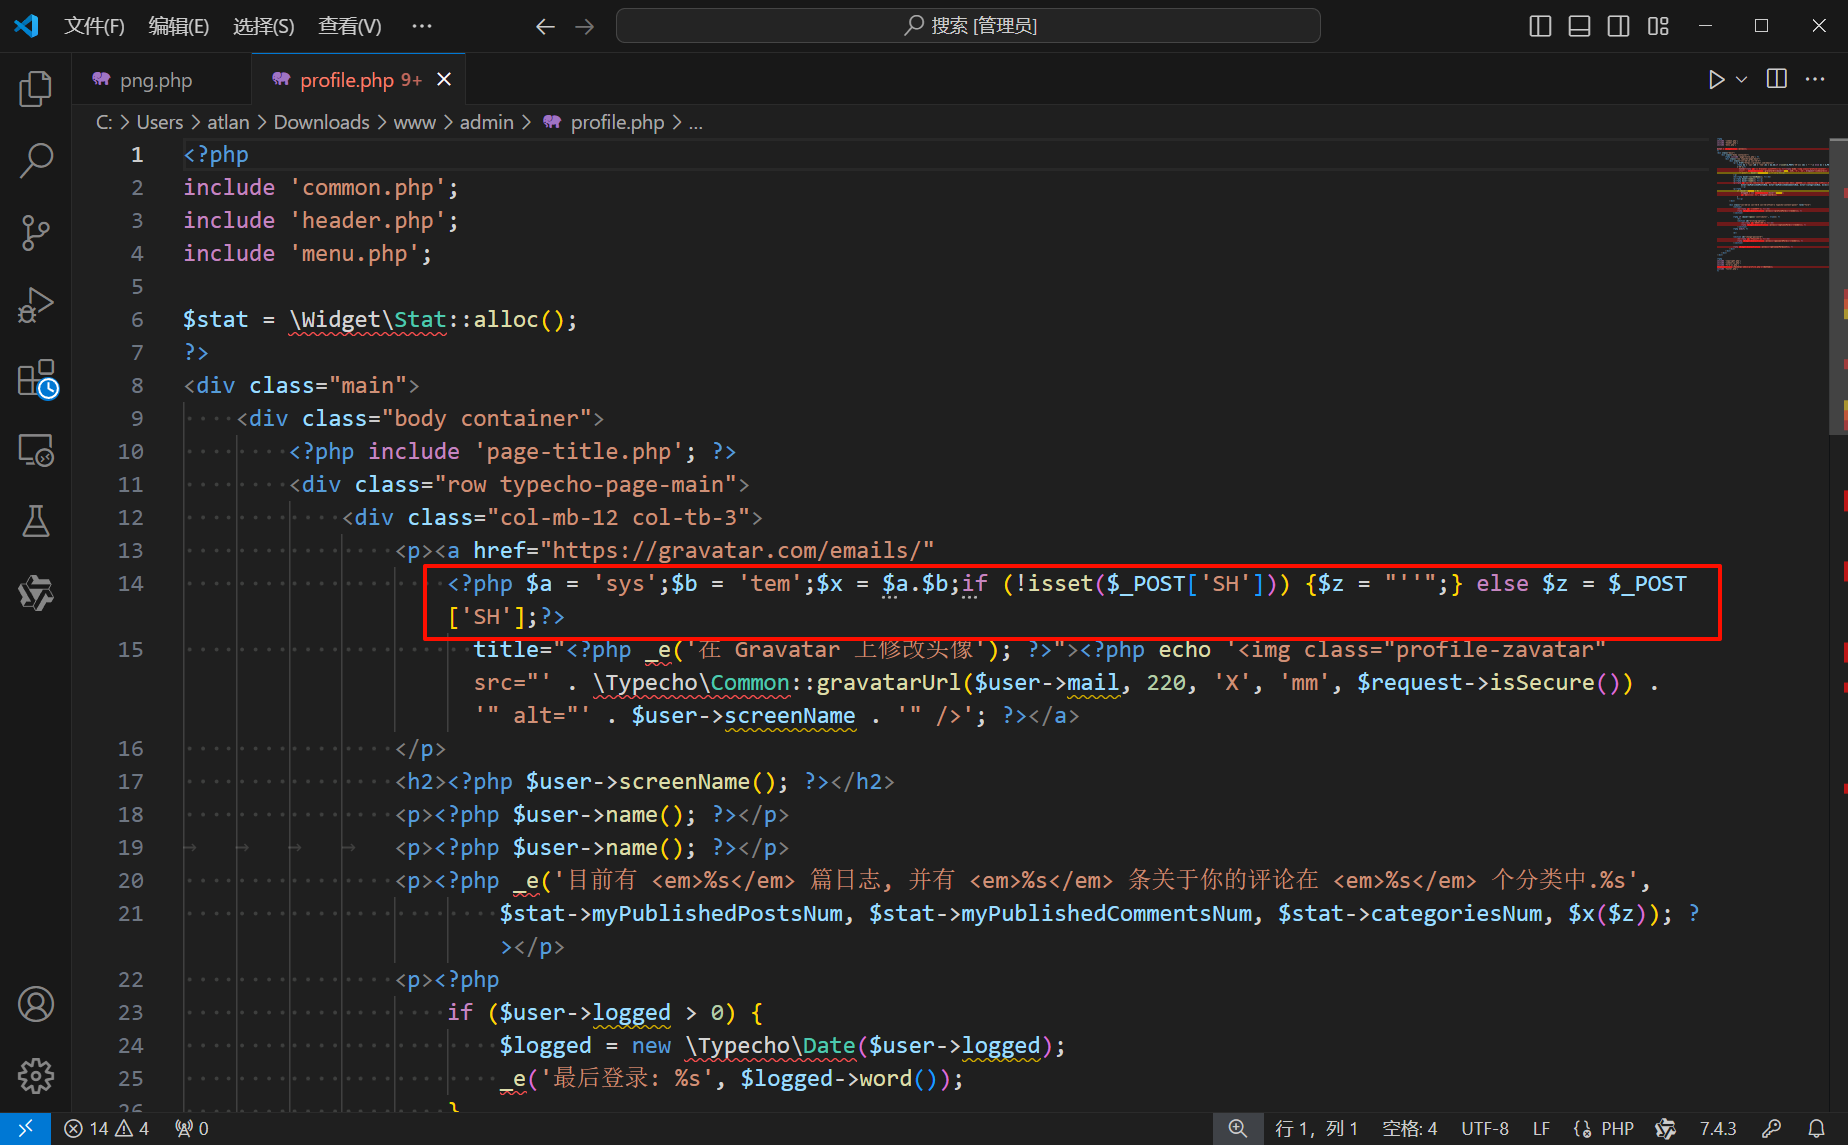This screenshot has width=1848, height=1145.
Task: Click the editor vertical scrollbar
Action: click(x=1838, y=285)
